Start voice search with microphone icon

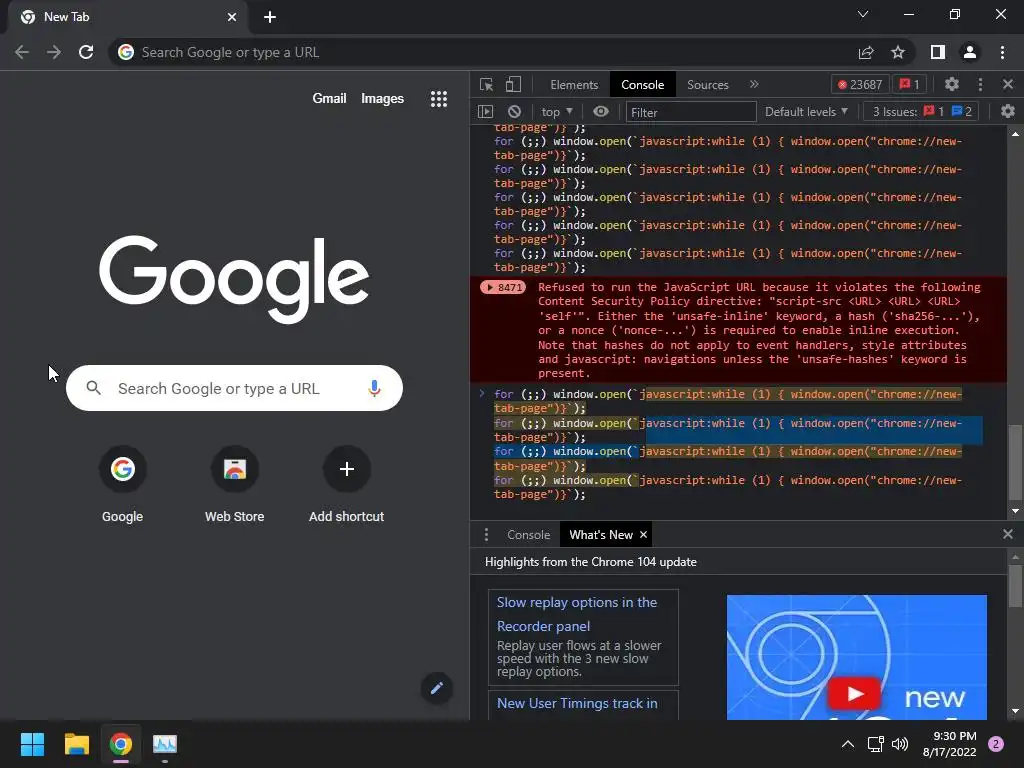pyautogui.click(x=374, y=388)
